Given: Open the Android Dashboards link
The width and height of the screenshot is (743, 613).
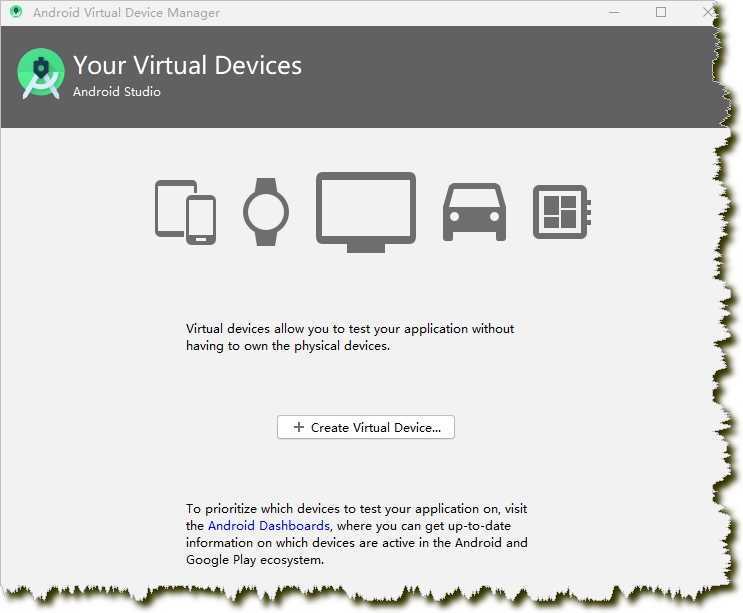Looking at the screenshot, I should pyautogui.click(x=269, y=526).
